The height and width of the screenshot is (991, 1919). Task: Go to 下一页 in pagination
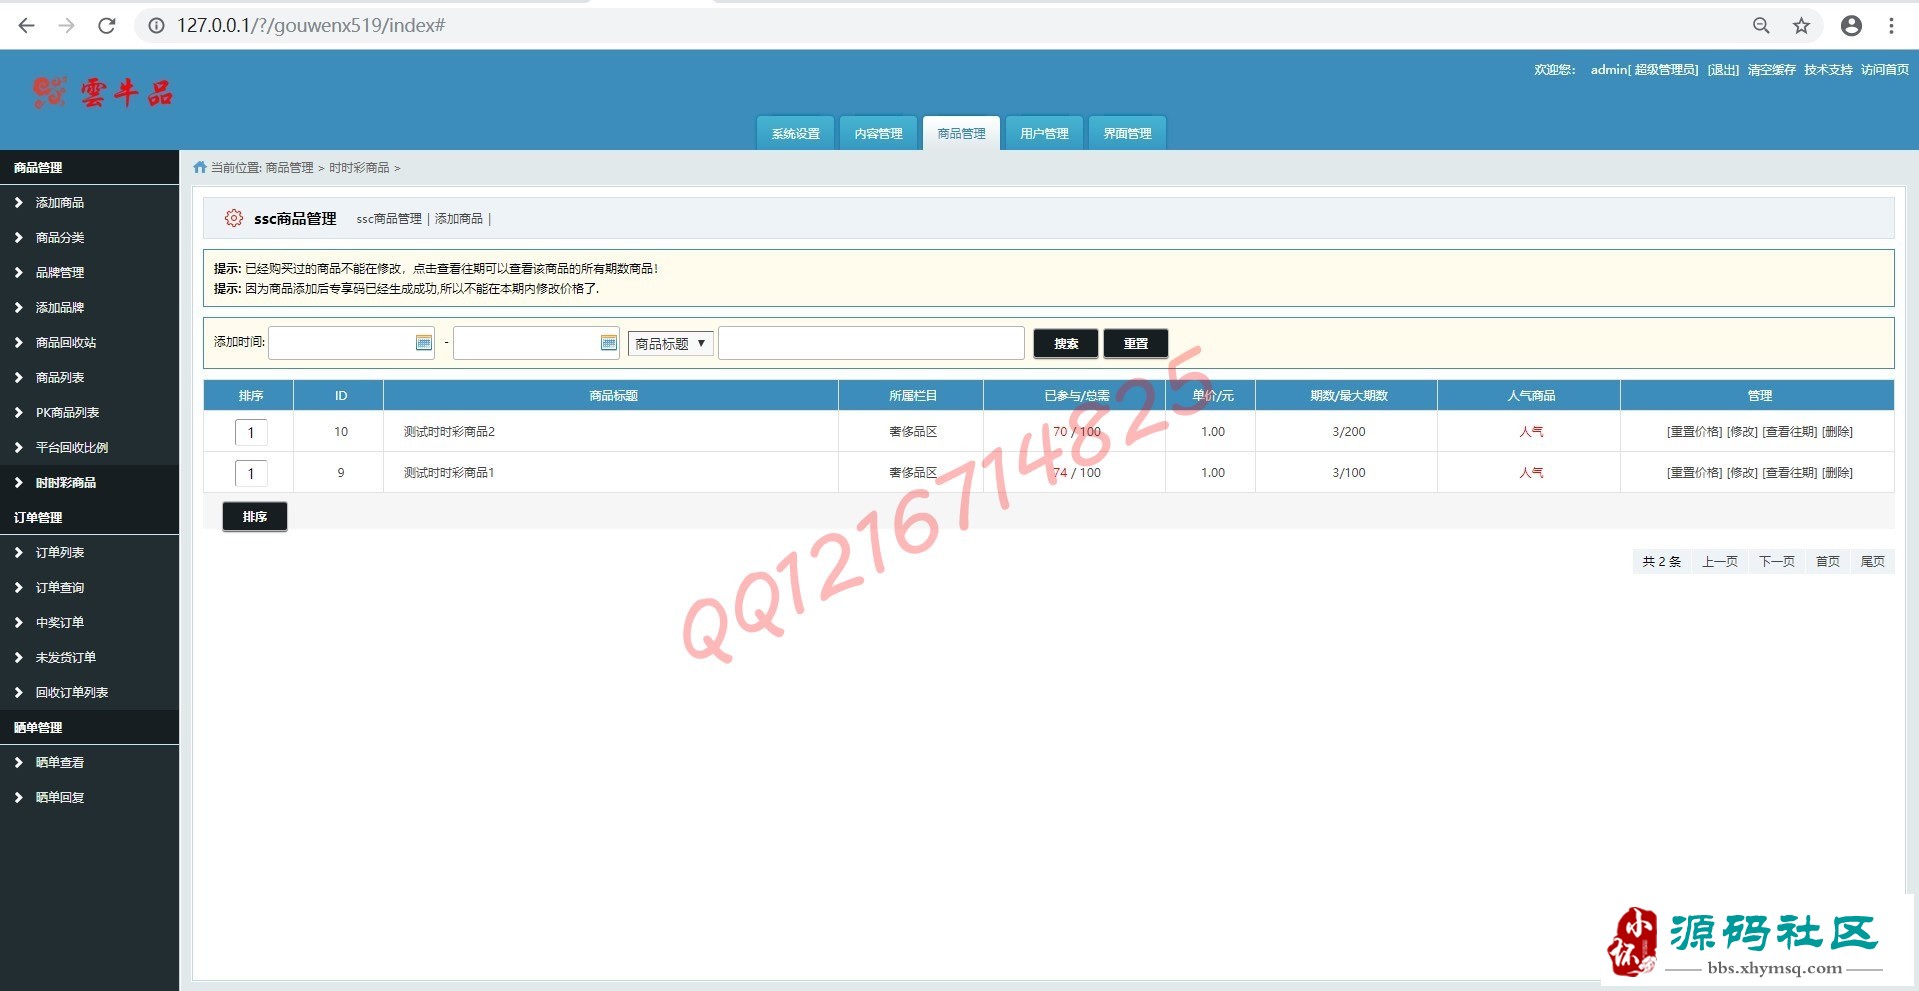pos(1776,561)
